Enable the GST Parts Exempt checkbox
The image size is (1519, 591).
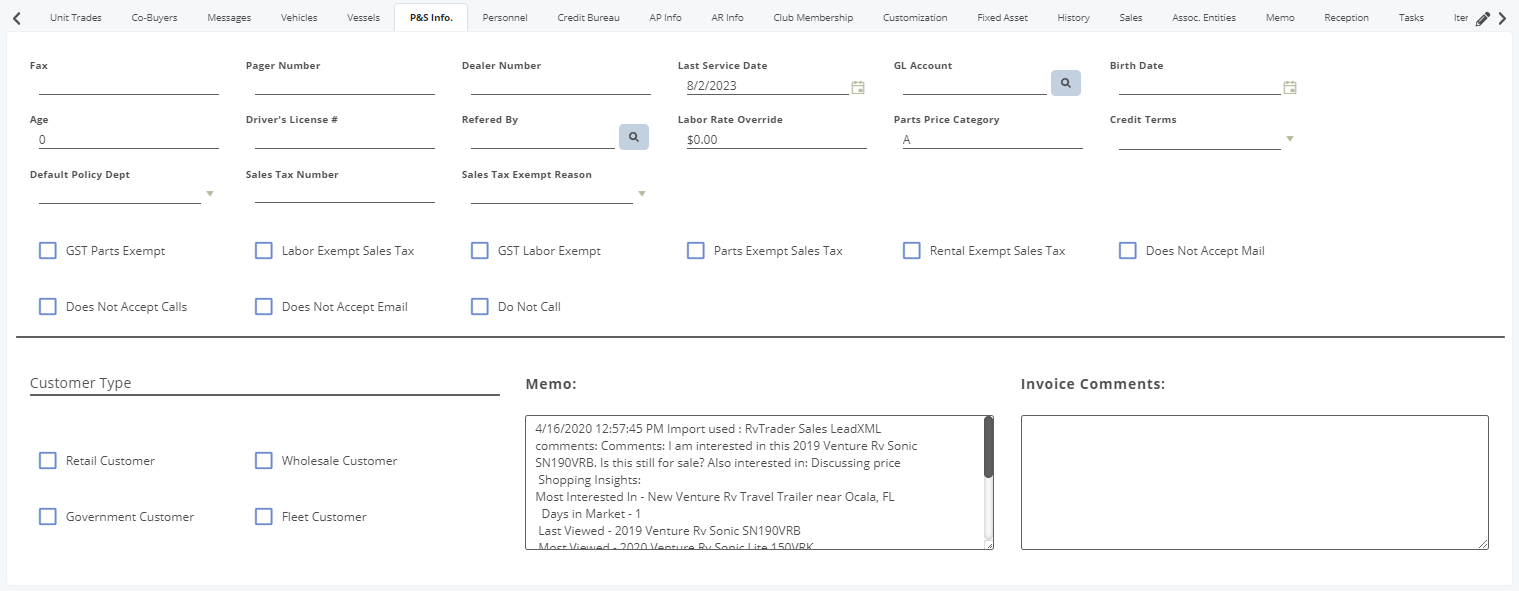[x=47, y=250]
